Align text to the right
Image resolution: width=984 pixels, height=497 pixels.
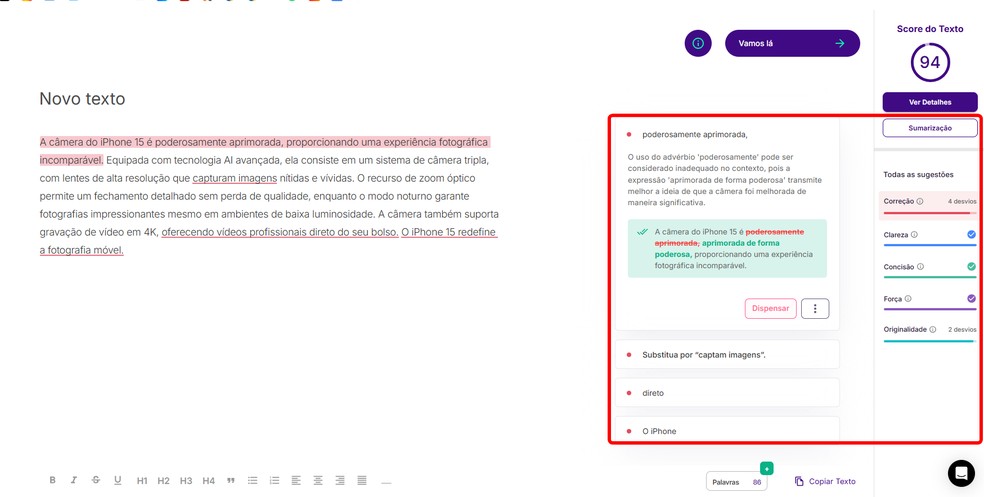click(x=340, y=481)
